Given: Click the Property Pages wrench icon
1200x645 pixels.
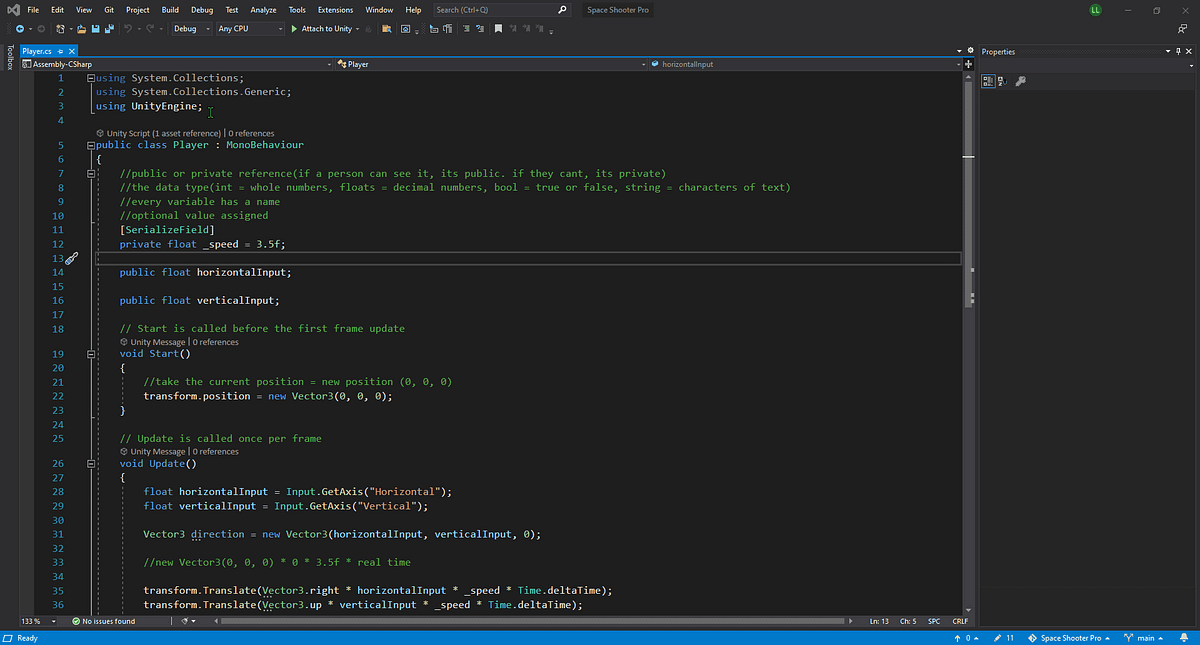Looking at the screenshot, I should (x=1020, y=82).
